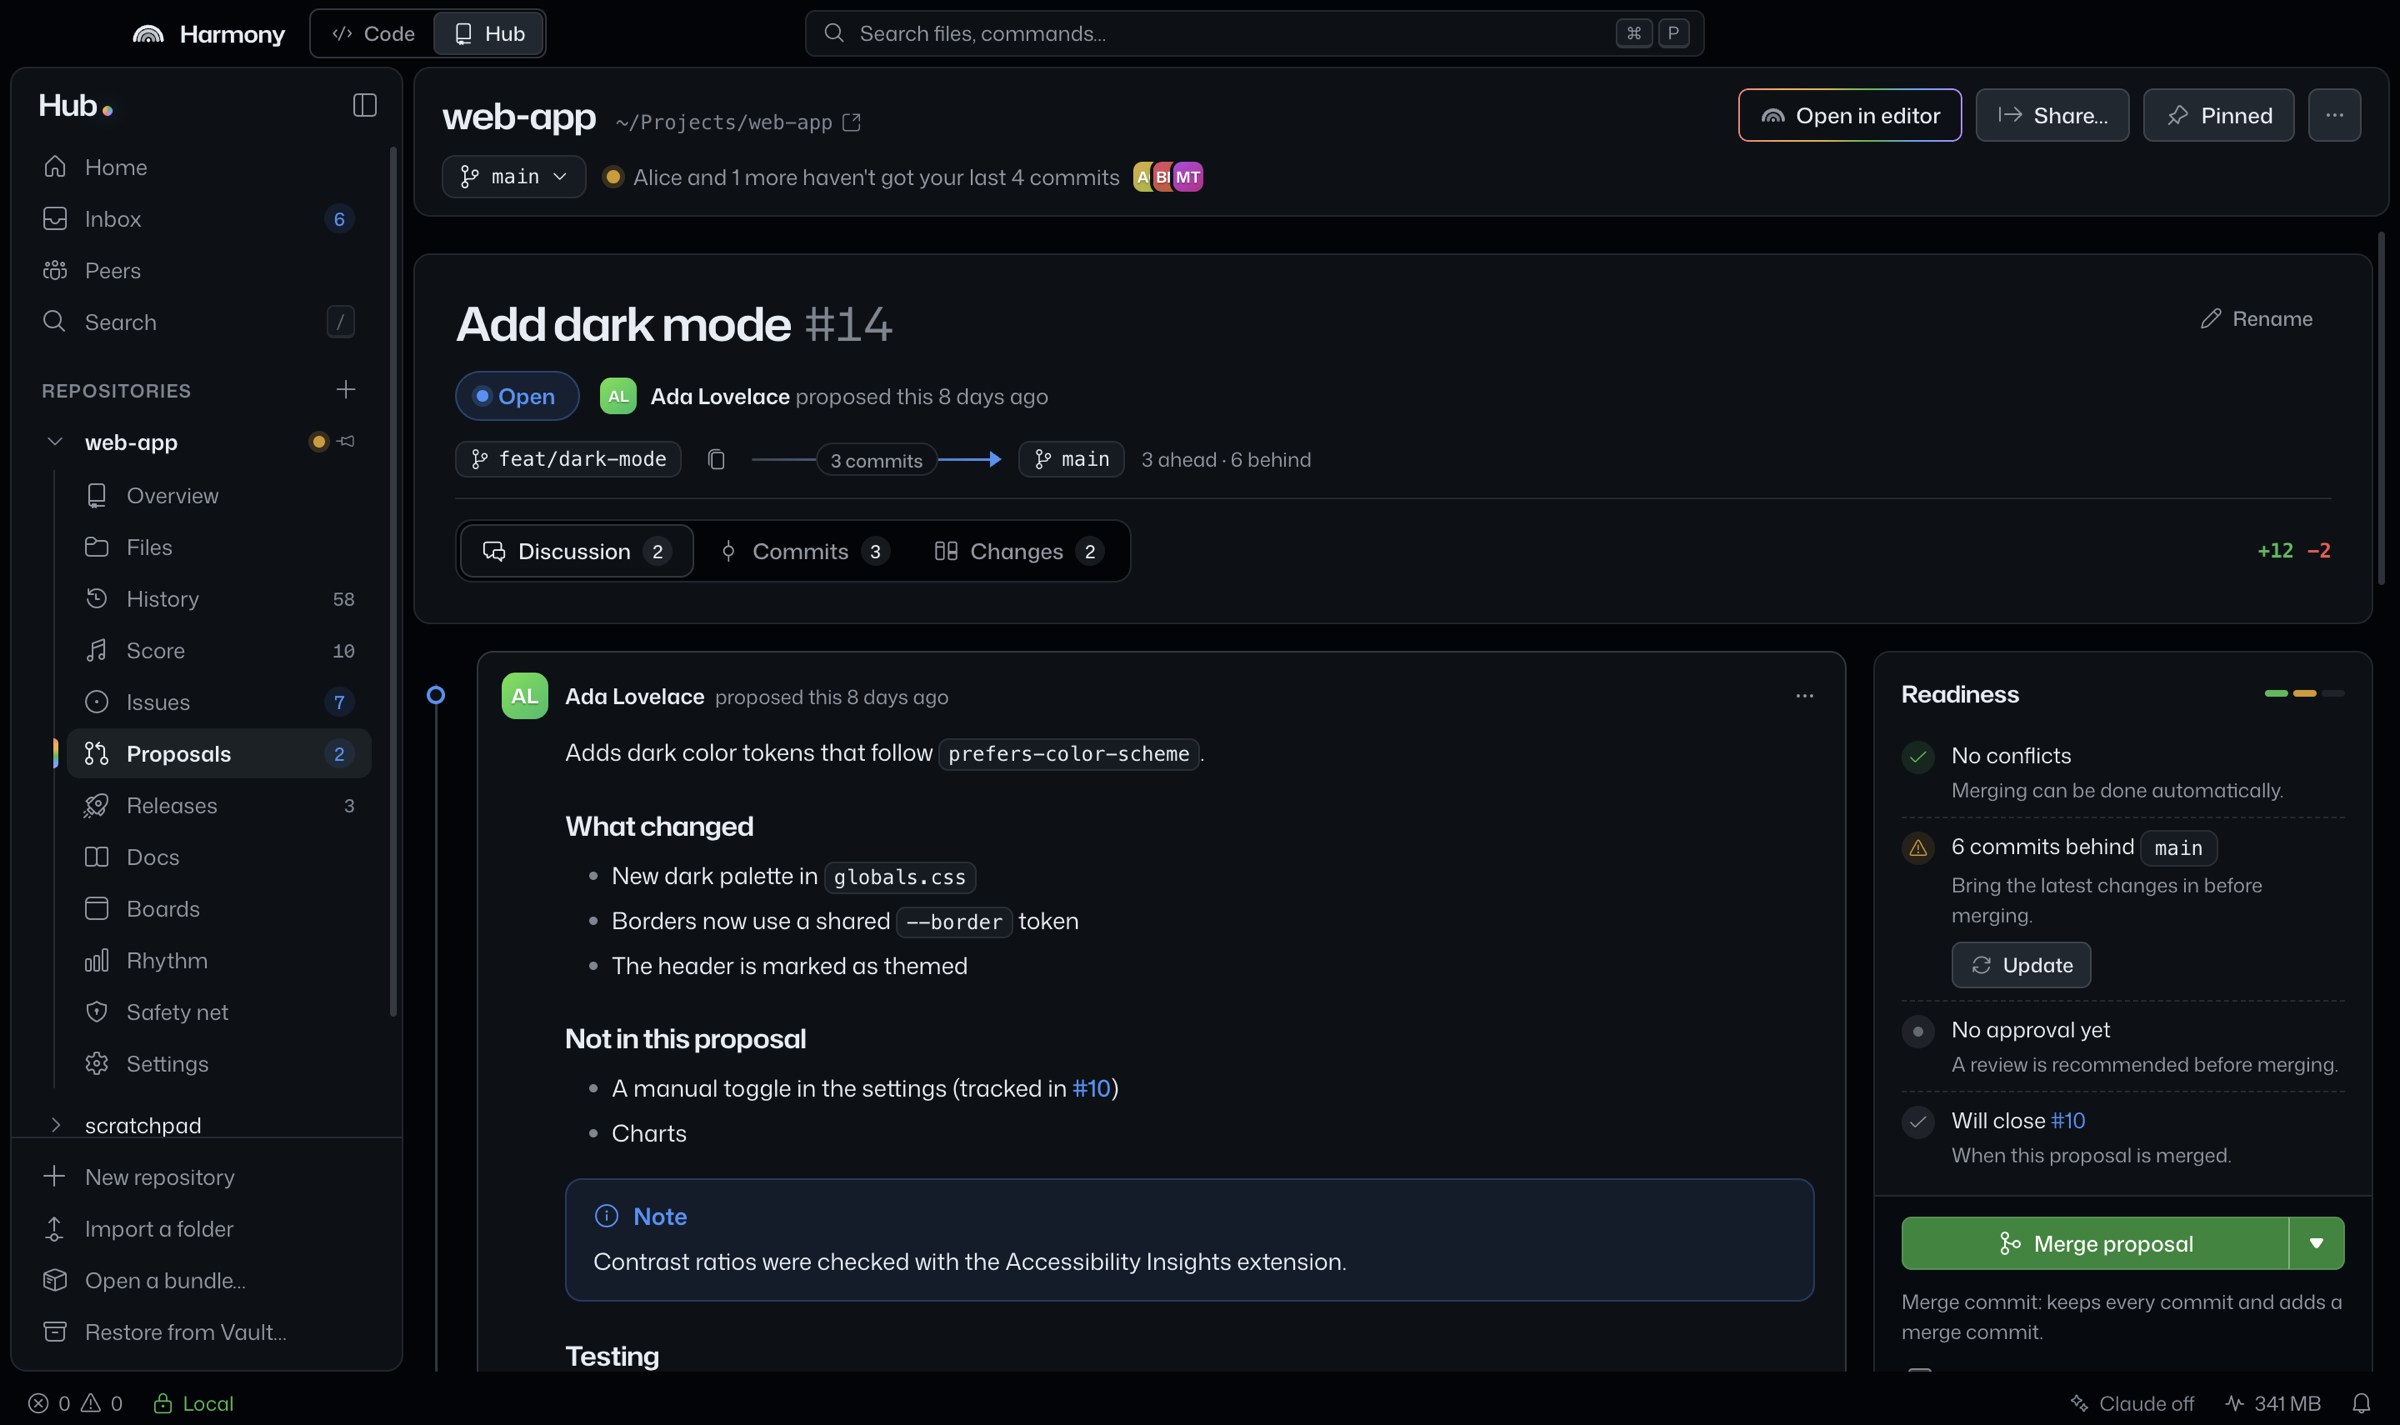Viewport: 2400px width, 1425px height.
Task: Click the 341 MB memory indicator
Action: 2272,1403
